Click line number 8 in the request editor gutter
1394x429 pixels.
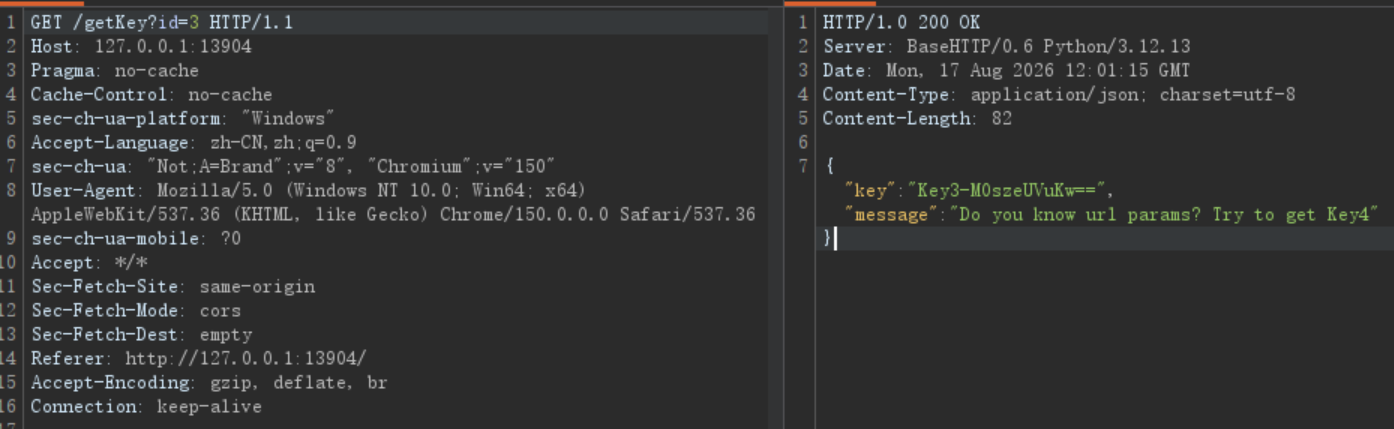tap(10, 190)
